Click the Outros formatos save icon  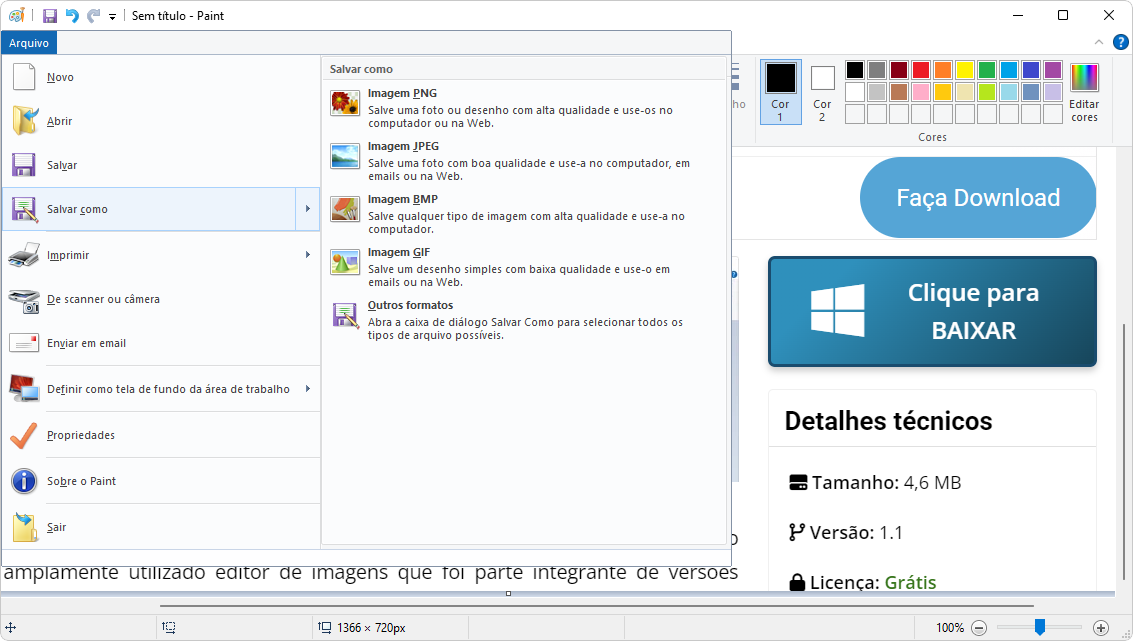tap(345, 315)
